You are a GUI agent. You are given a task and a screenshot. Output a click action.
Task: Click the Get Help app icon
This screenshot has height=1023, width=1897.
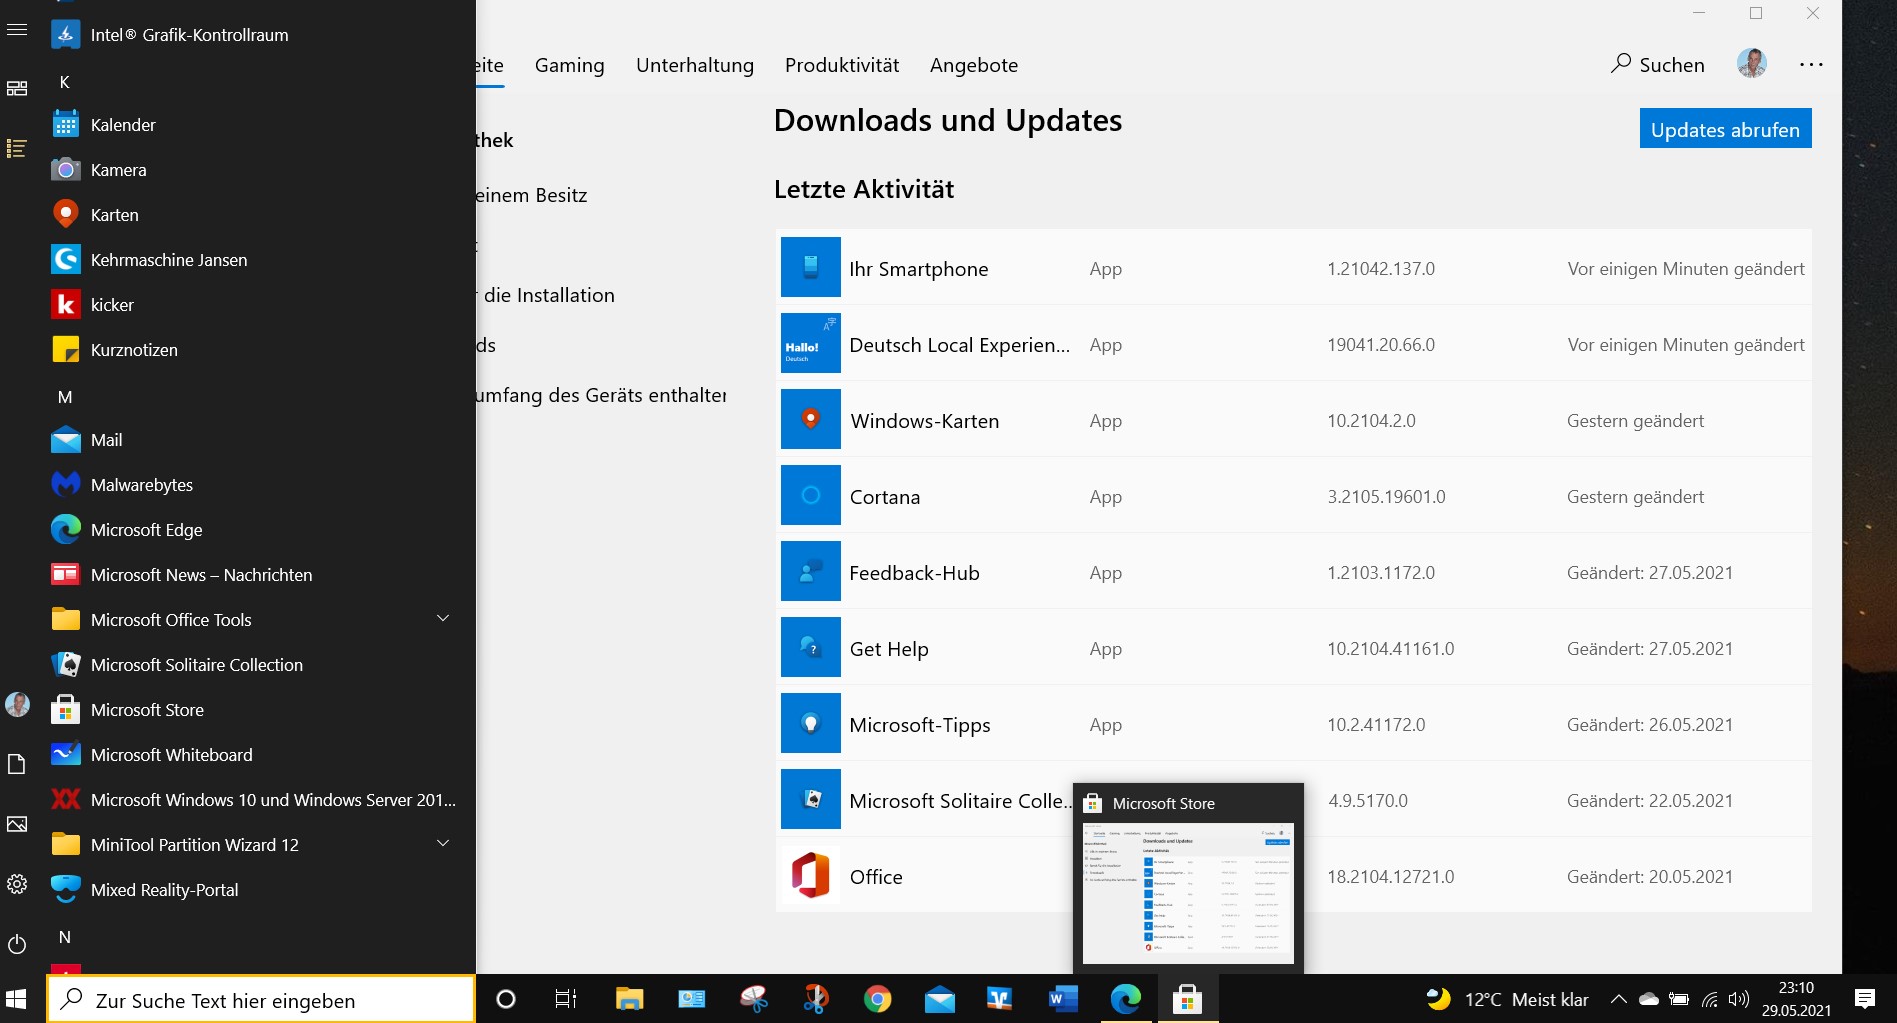click(810, 648)
